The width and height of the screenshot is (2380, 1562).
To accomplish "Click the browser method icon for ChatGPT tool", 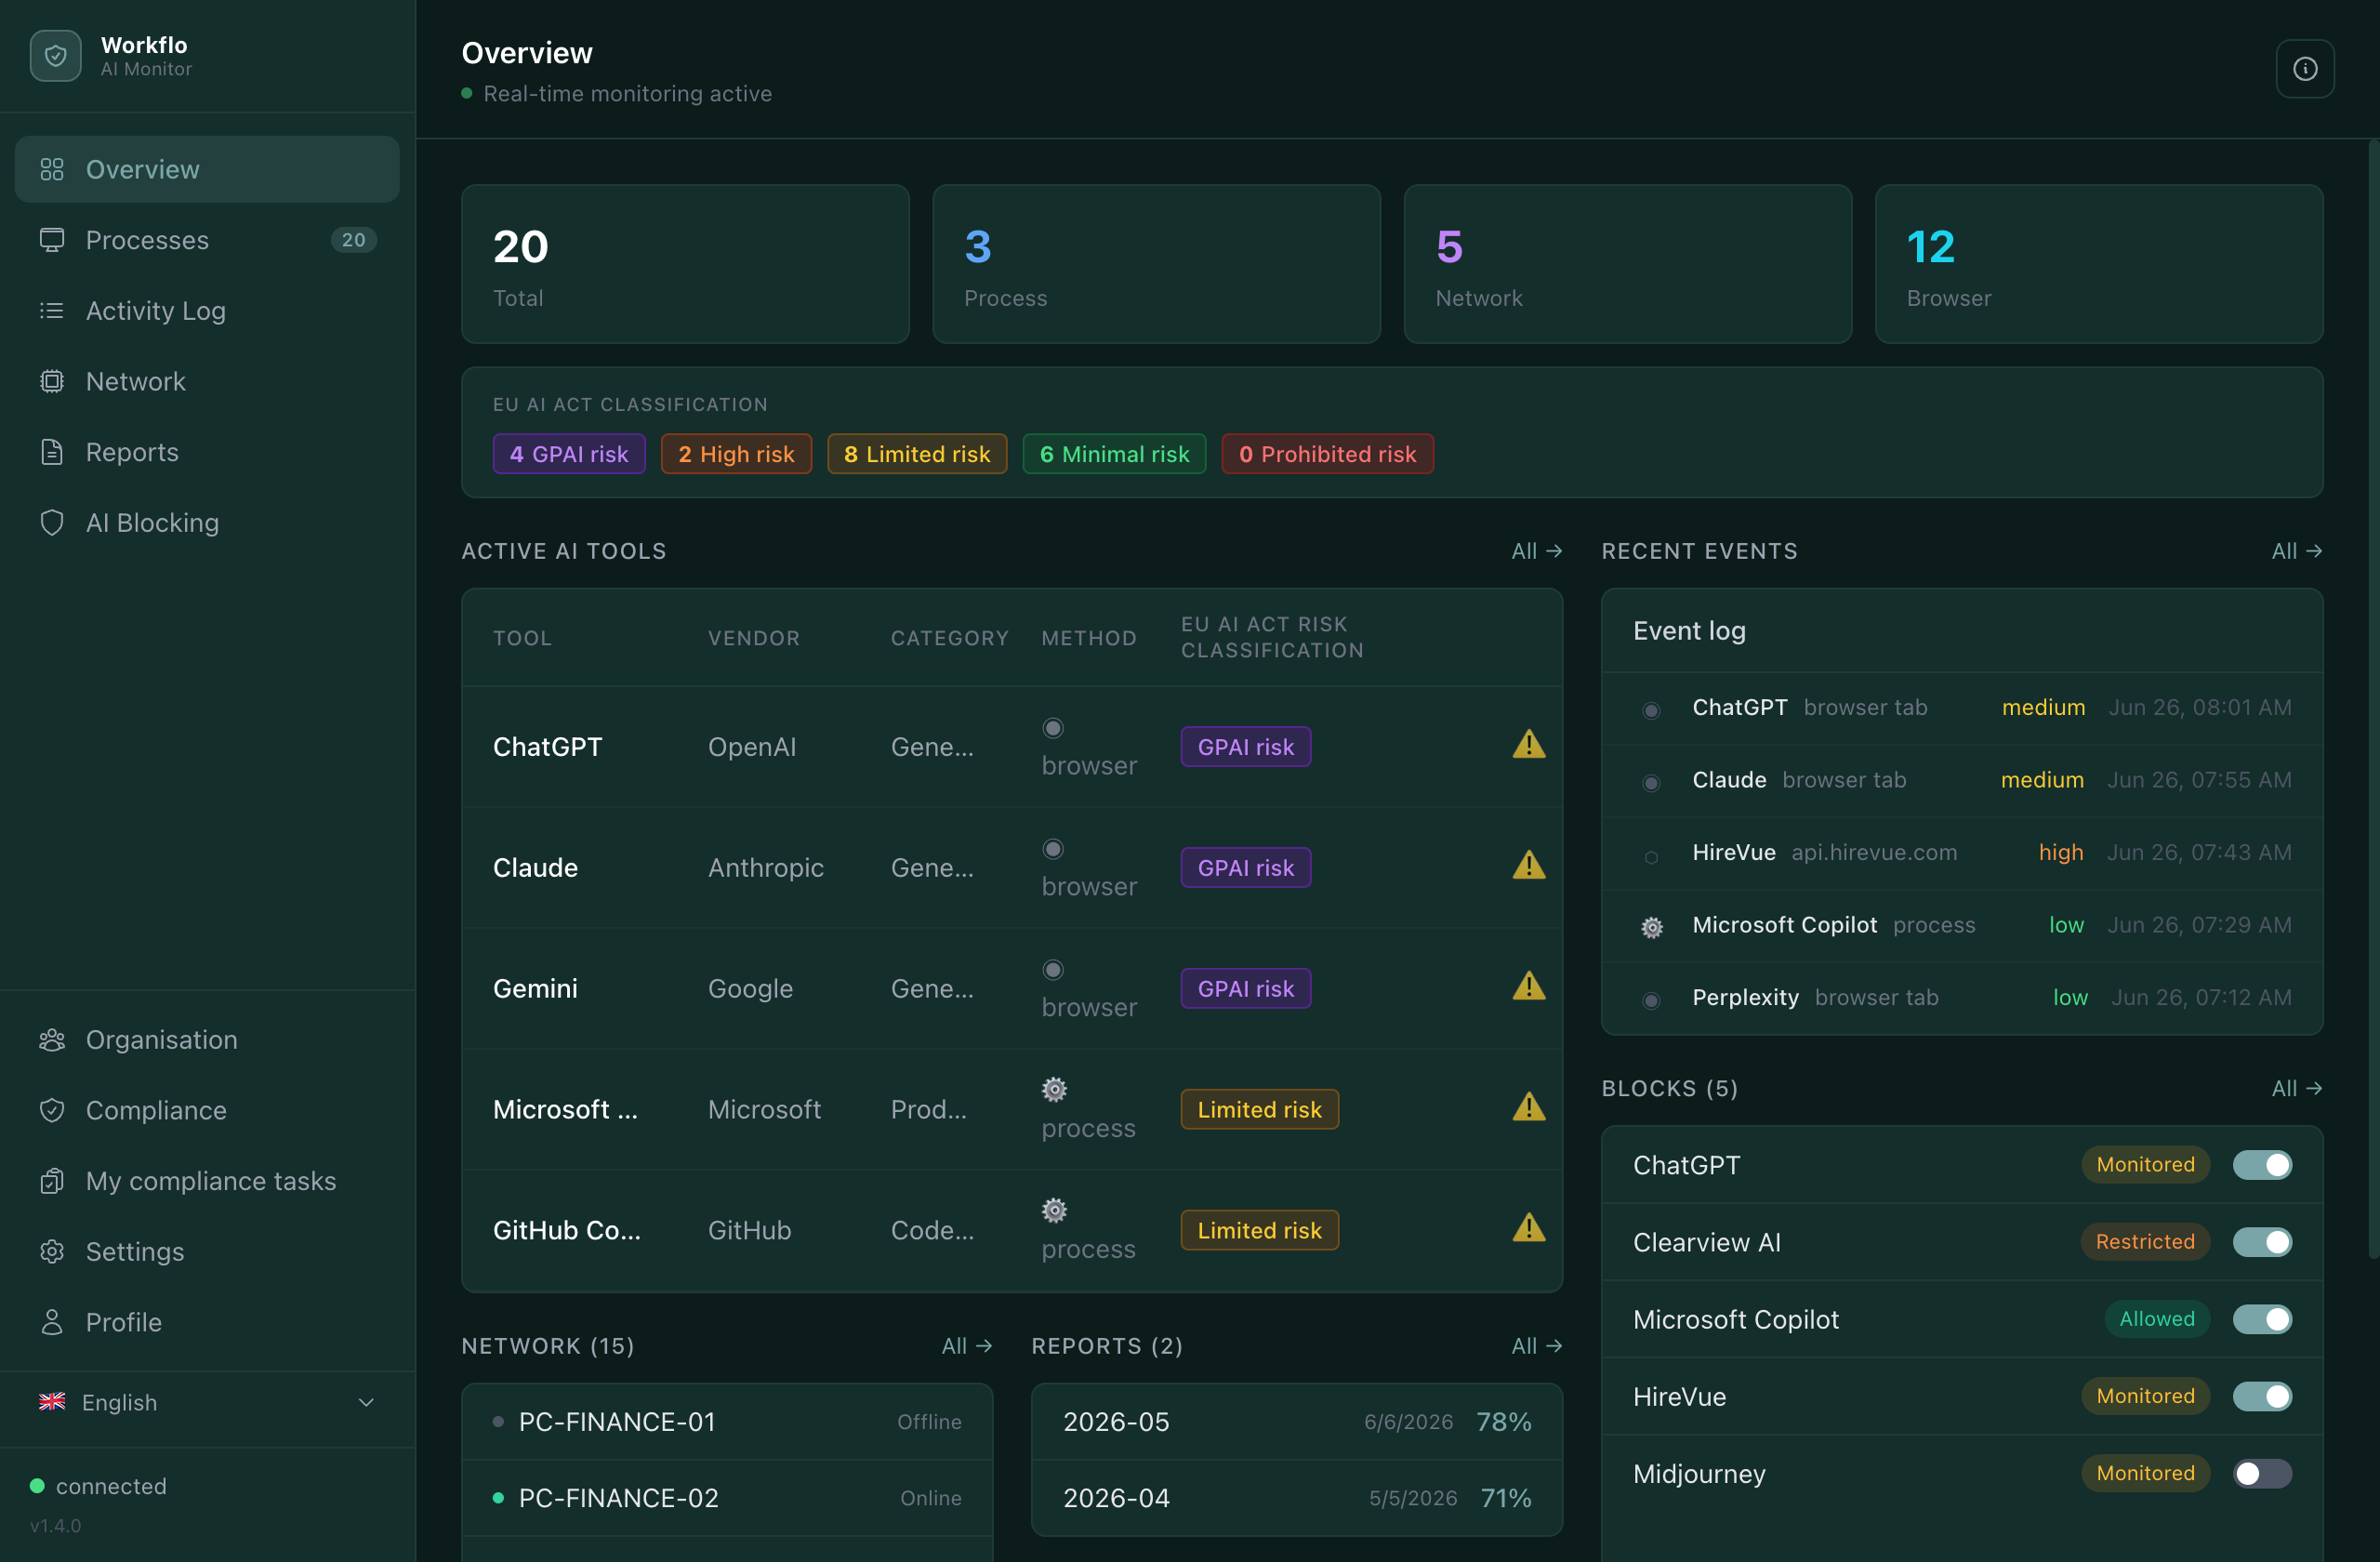I will pyautogui.click(x=1053, y=728).
